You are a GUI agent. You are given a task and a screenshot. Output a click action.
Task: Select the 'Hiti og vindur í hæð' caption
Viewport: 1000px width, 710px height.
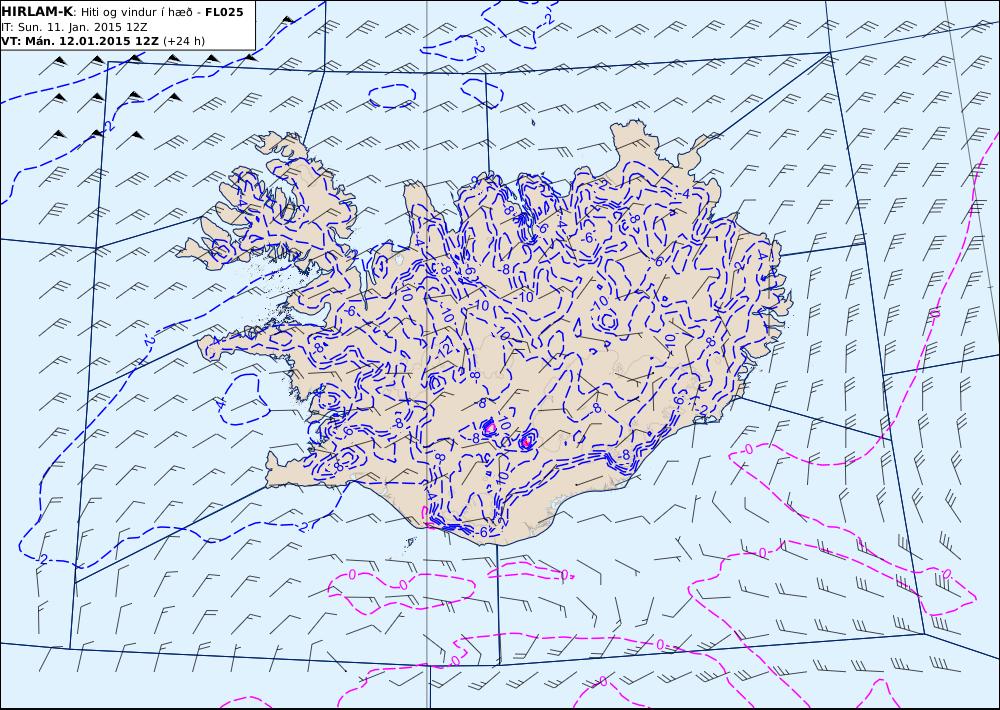point(136,13)
